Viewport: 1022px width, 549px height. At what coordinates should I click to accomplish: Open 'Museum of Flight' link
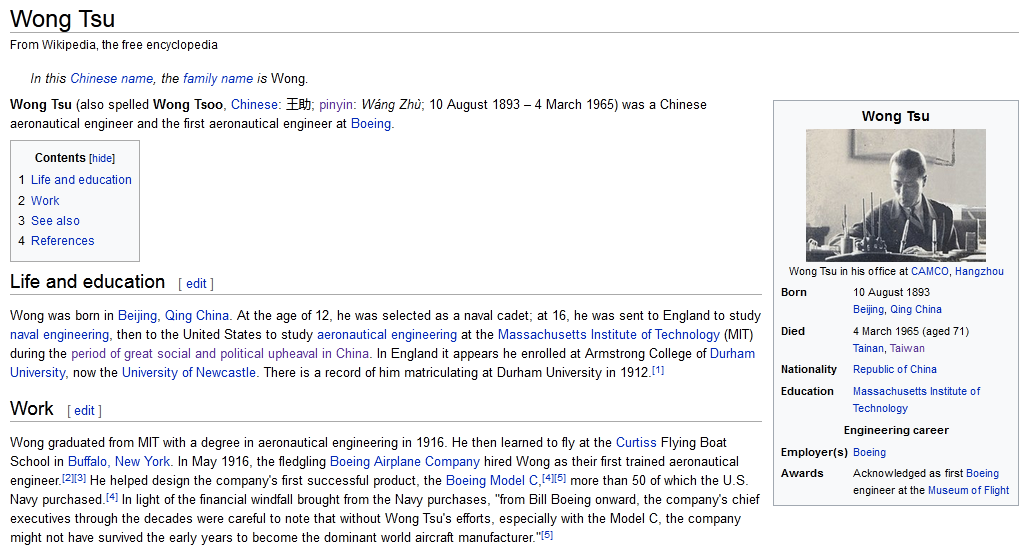(x=969, y=490)
